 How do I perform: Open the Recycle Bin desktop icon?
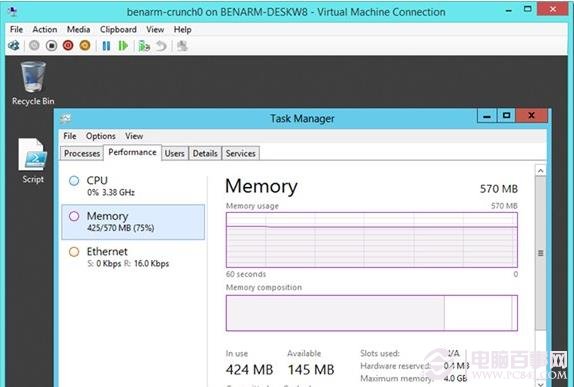(33, 83)
